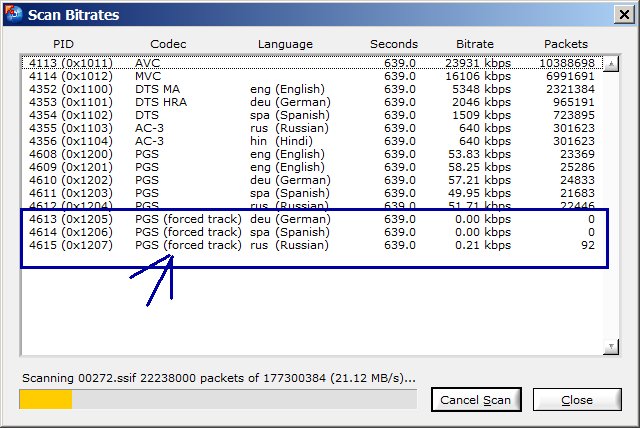Select the 4610 (0x1202) PGS German row
640x428 pixels.
click(x=312, y=180)
